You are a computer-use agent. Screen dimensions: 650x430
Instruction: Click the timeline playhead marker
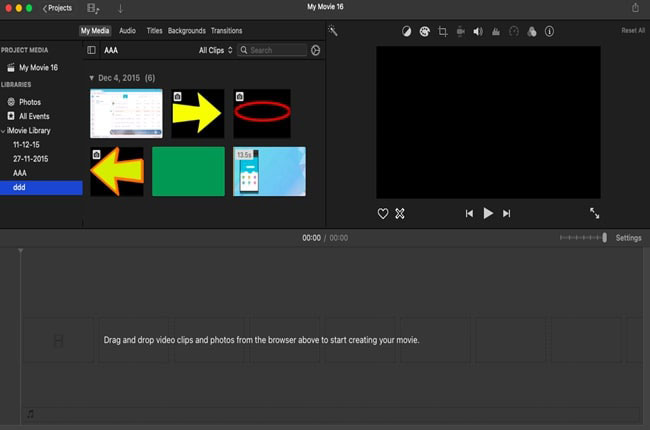point(20,251)
